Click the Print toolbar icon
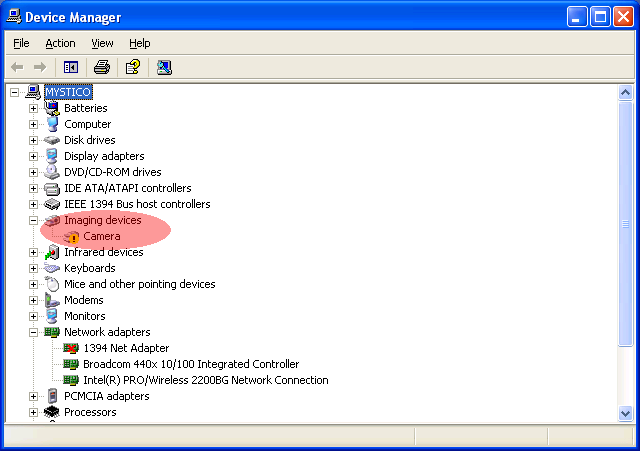 pyautogui.click(x=101, y=67)
